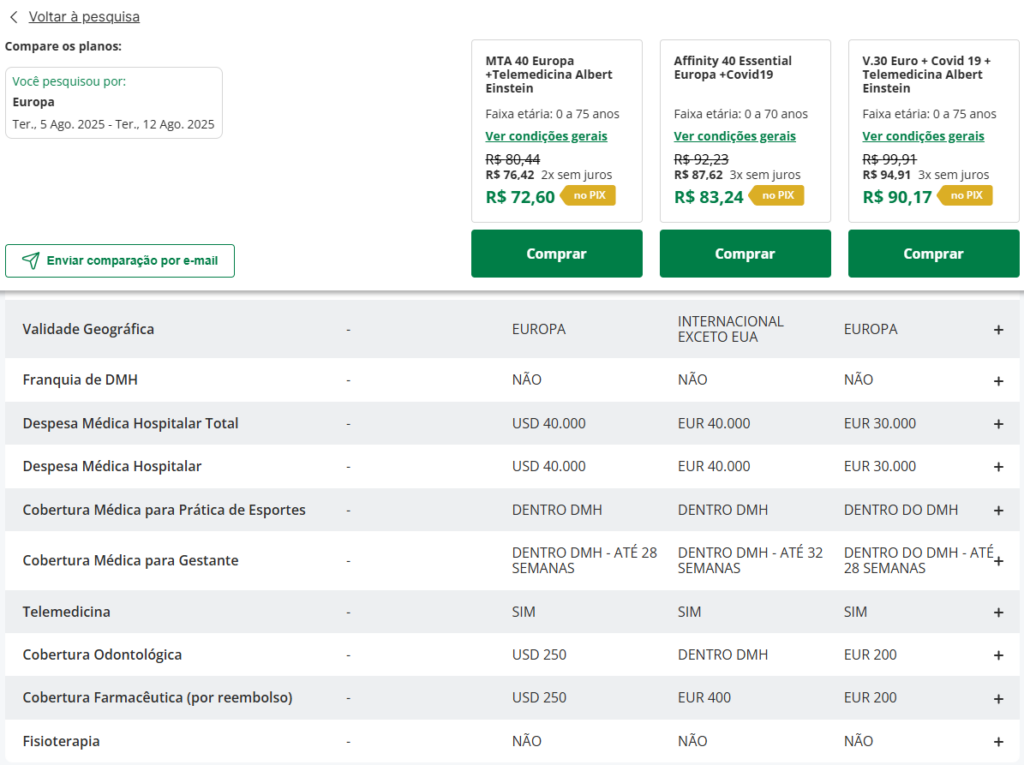Image resolution: width=1024 pixels, height=765 pixels.
Task: Click the R$ 94,91 3x sem juros price
Action: pyautogui.click(x=925, y=175)
